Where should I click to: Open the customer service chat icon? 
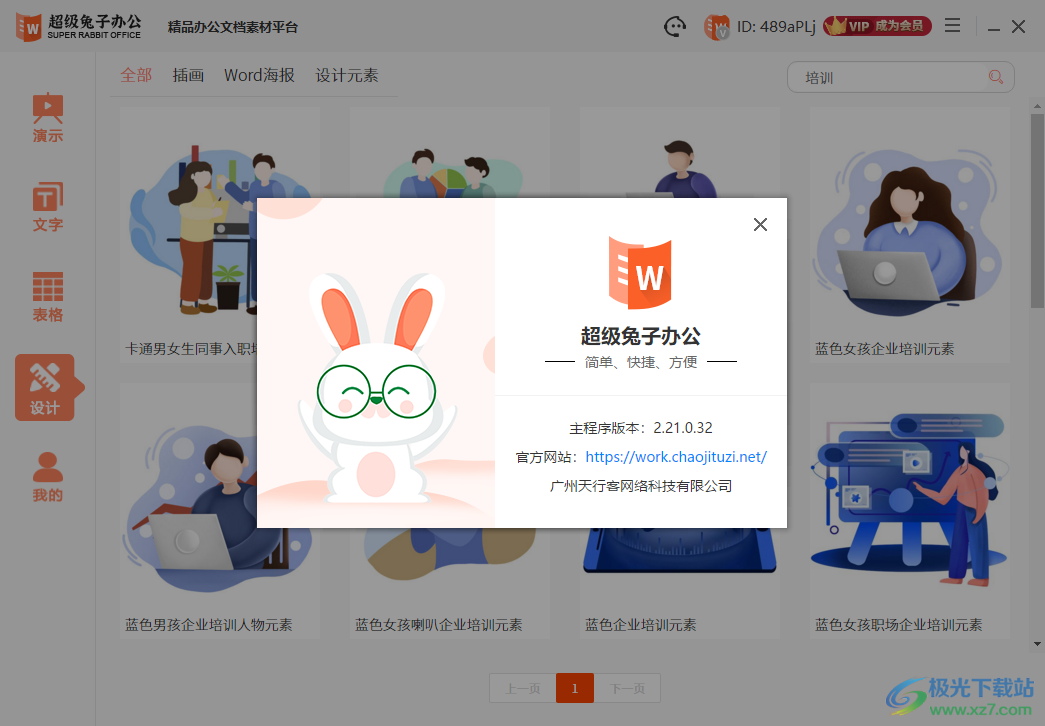point(675,26)
